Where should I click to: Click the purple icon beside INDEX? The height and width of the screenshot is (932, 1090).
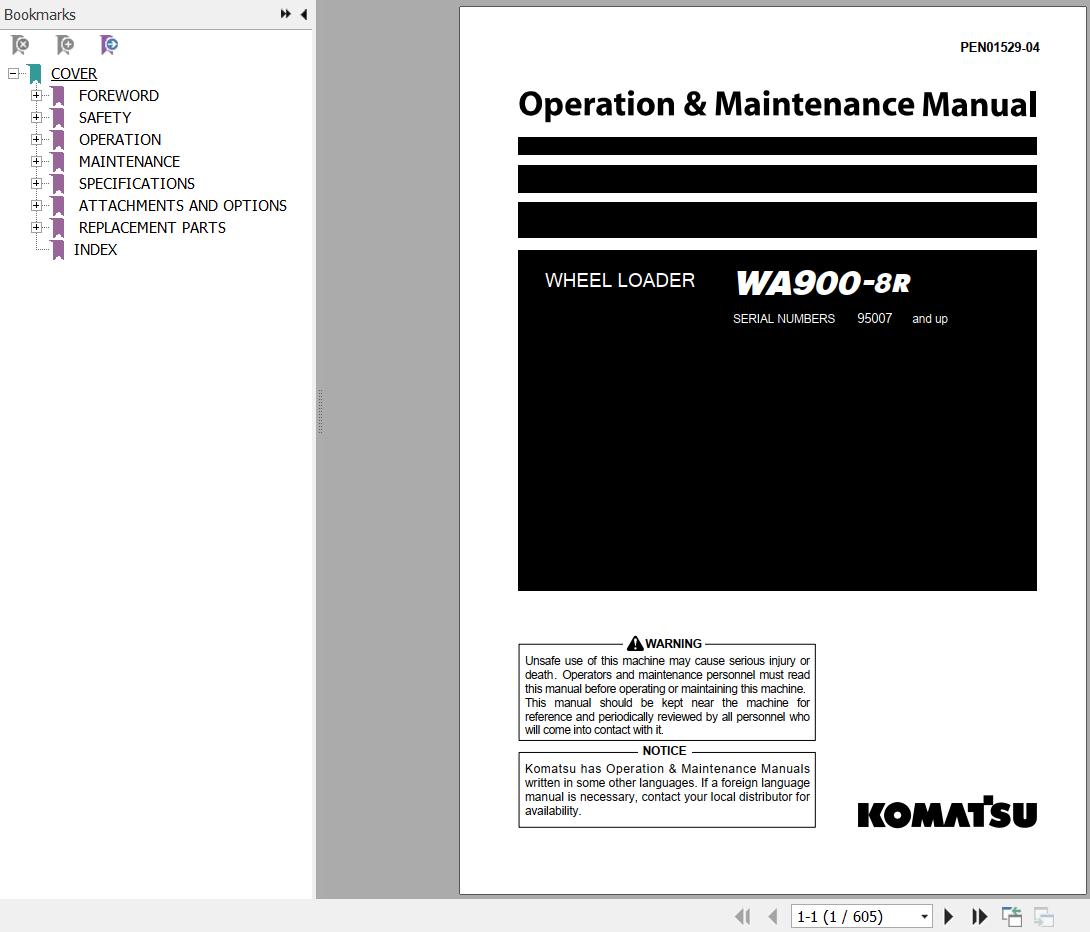pos(58,250)
